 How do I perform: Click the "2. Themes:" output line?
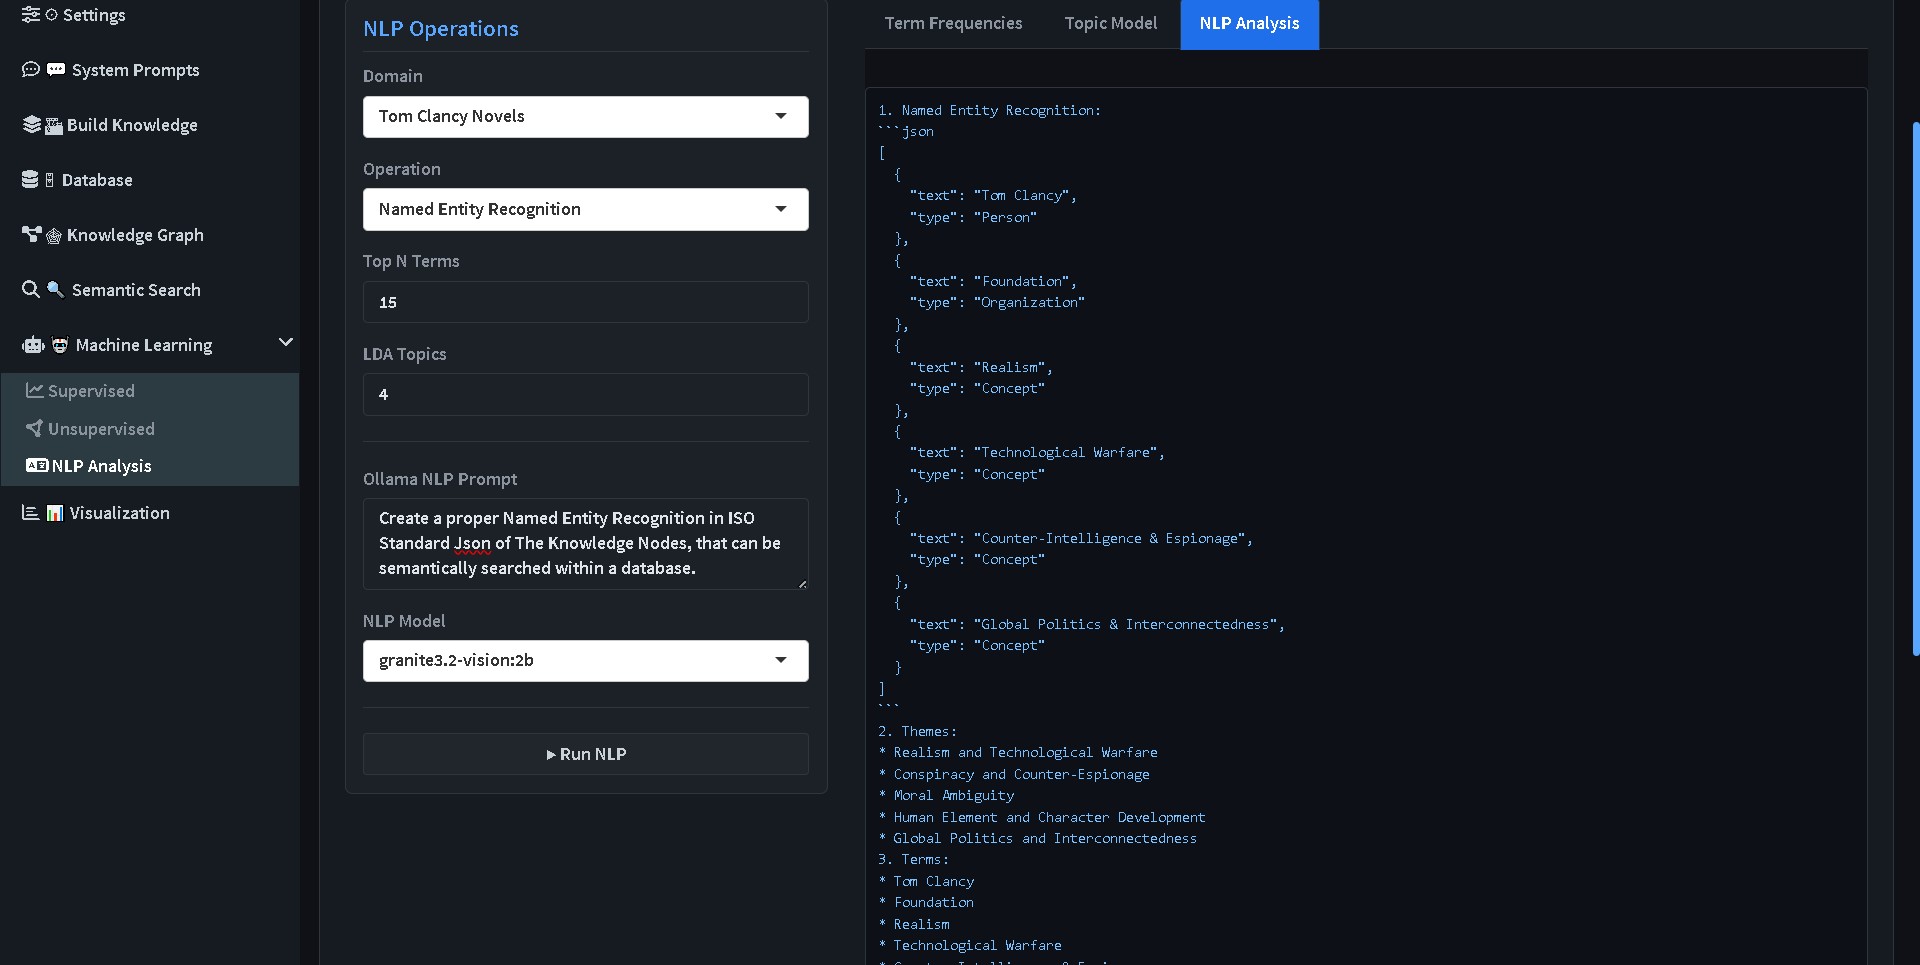pyautogui.click(x=918, y=732)
